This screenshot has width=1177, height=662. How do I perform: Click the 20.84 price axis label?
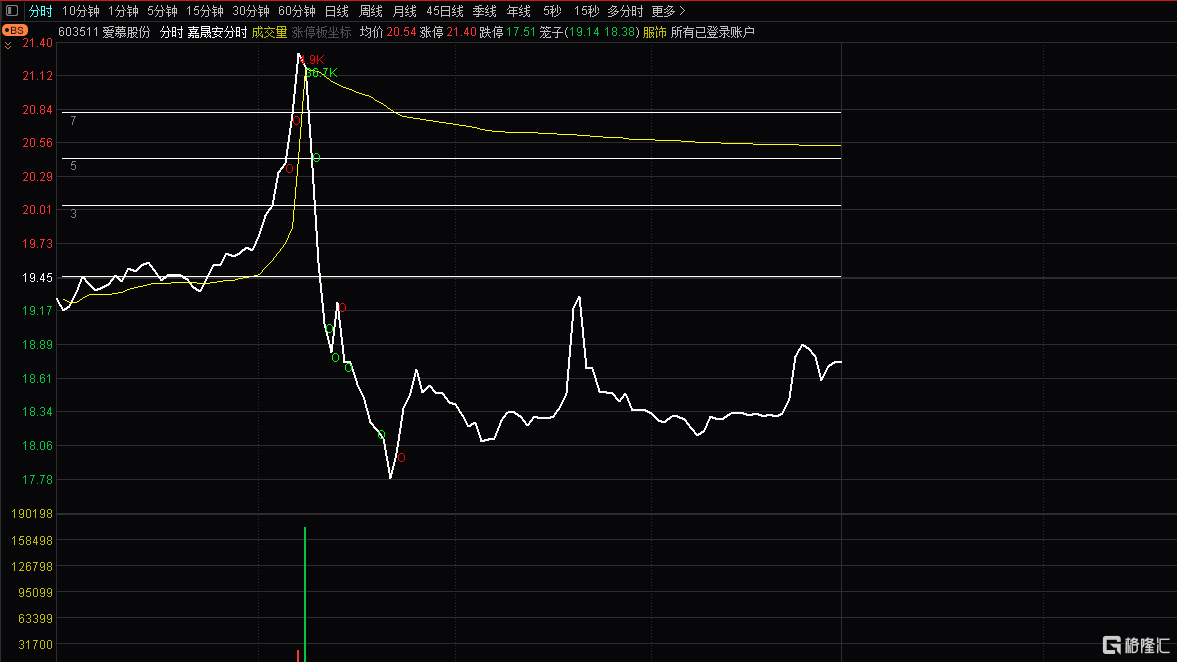click(x=38, y=110)
